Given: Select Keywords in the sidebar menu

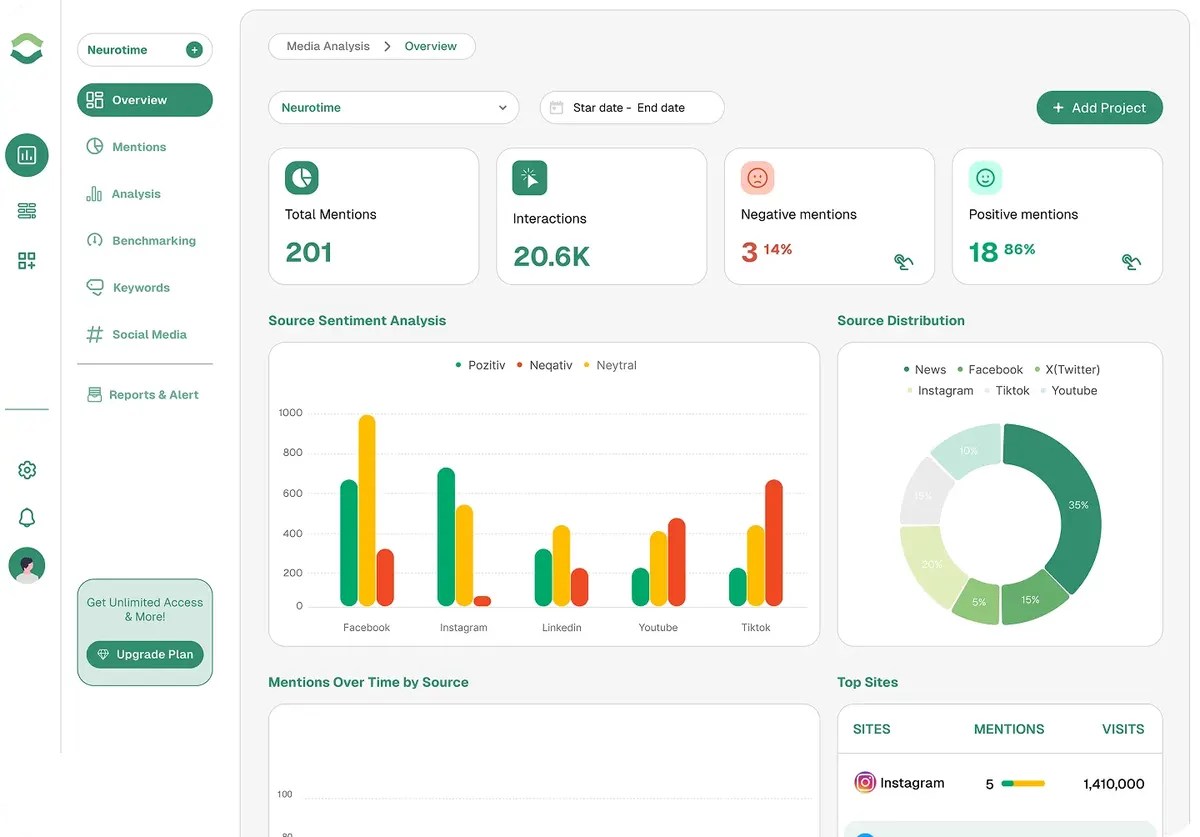Looking at the screenshot, I should [x=128, y=288].
